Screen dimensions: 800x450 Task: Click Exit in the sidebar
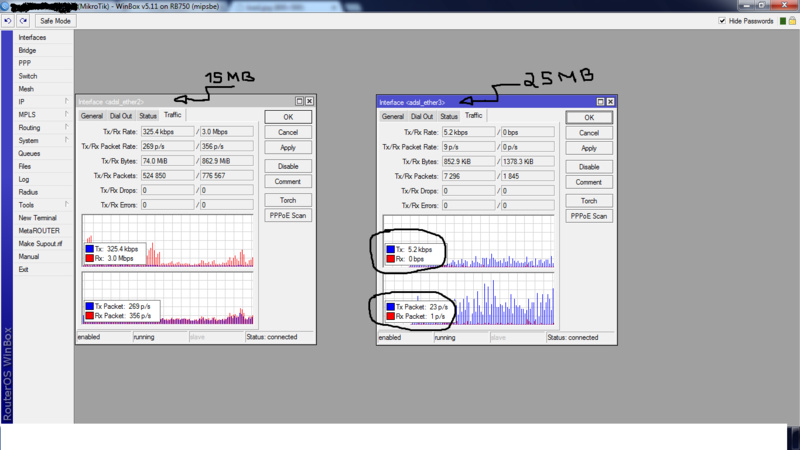23,269
